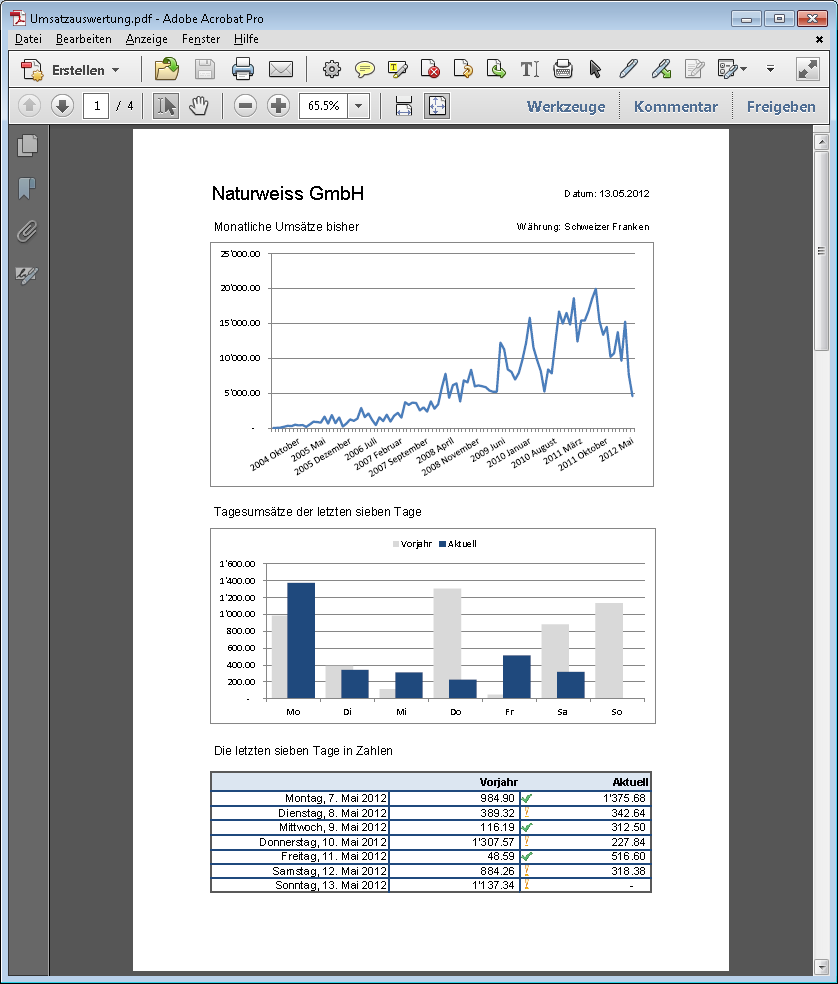Select the black arrow object tool
Viewport: 838px width, 984px height.
595,69
